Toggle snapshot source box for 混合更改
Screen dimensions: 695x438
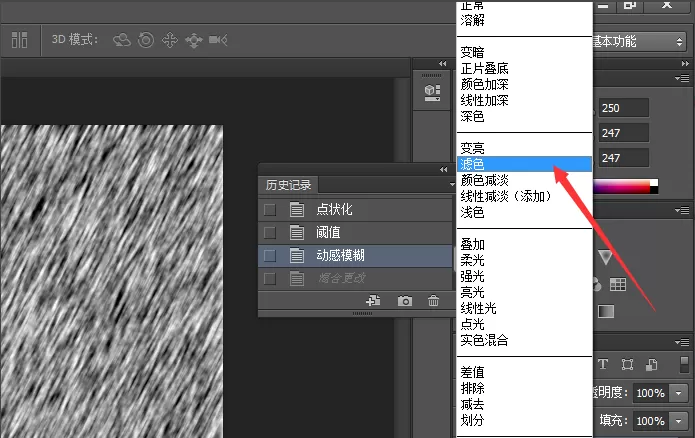269,278
